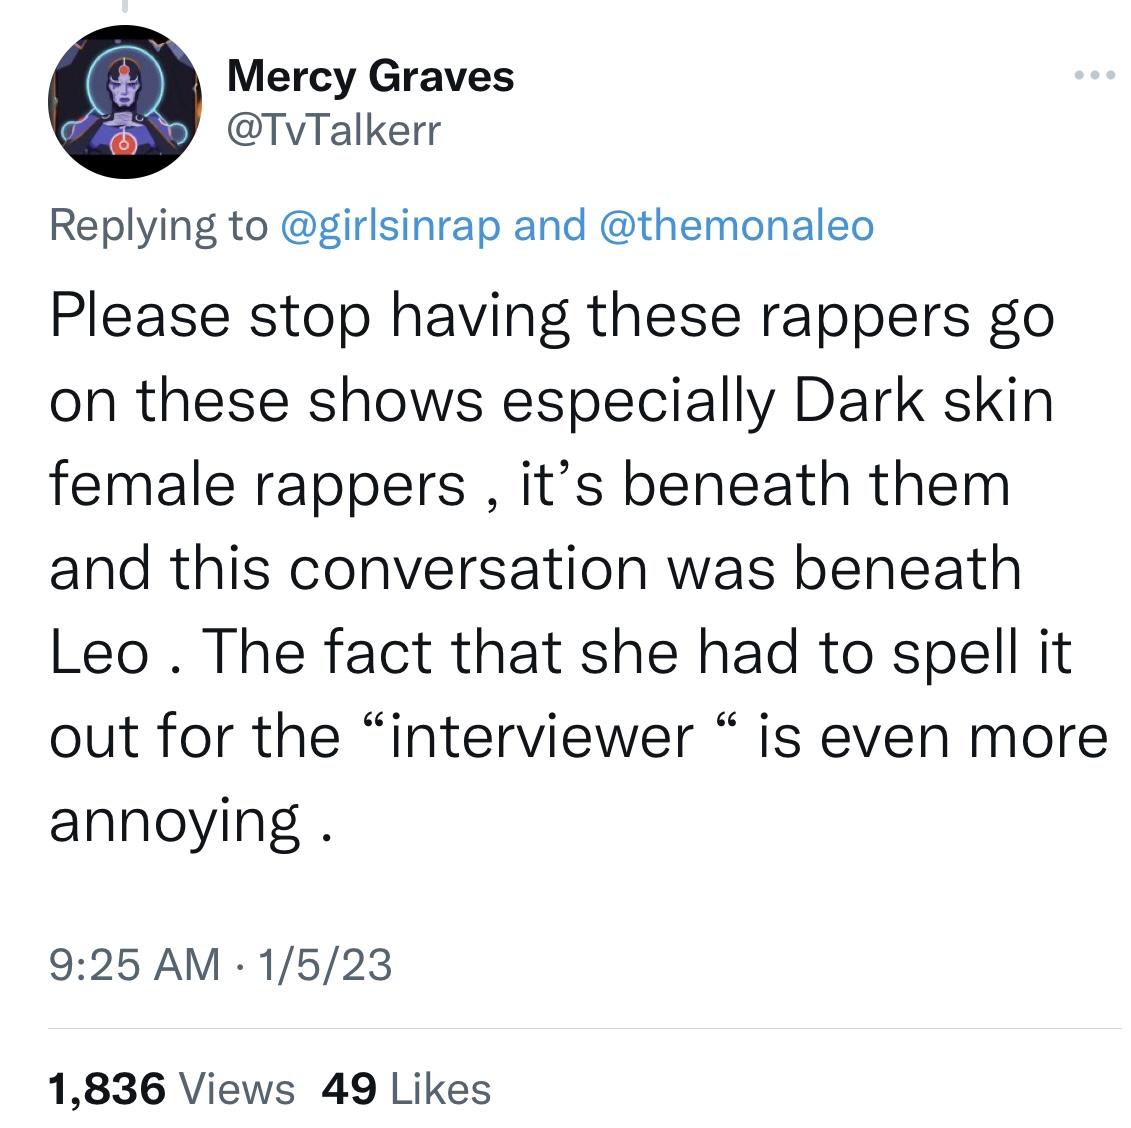Click the phrase 'Dark skin' in the tweet
The height and width of the screenshot is (1128, 1131).
[923, 401]
